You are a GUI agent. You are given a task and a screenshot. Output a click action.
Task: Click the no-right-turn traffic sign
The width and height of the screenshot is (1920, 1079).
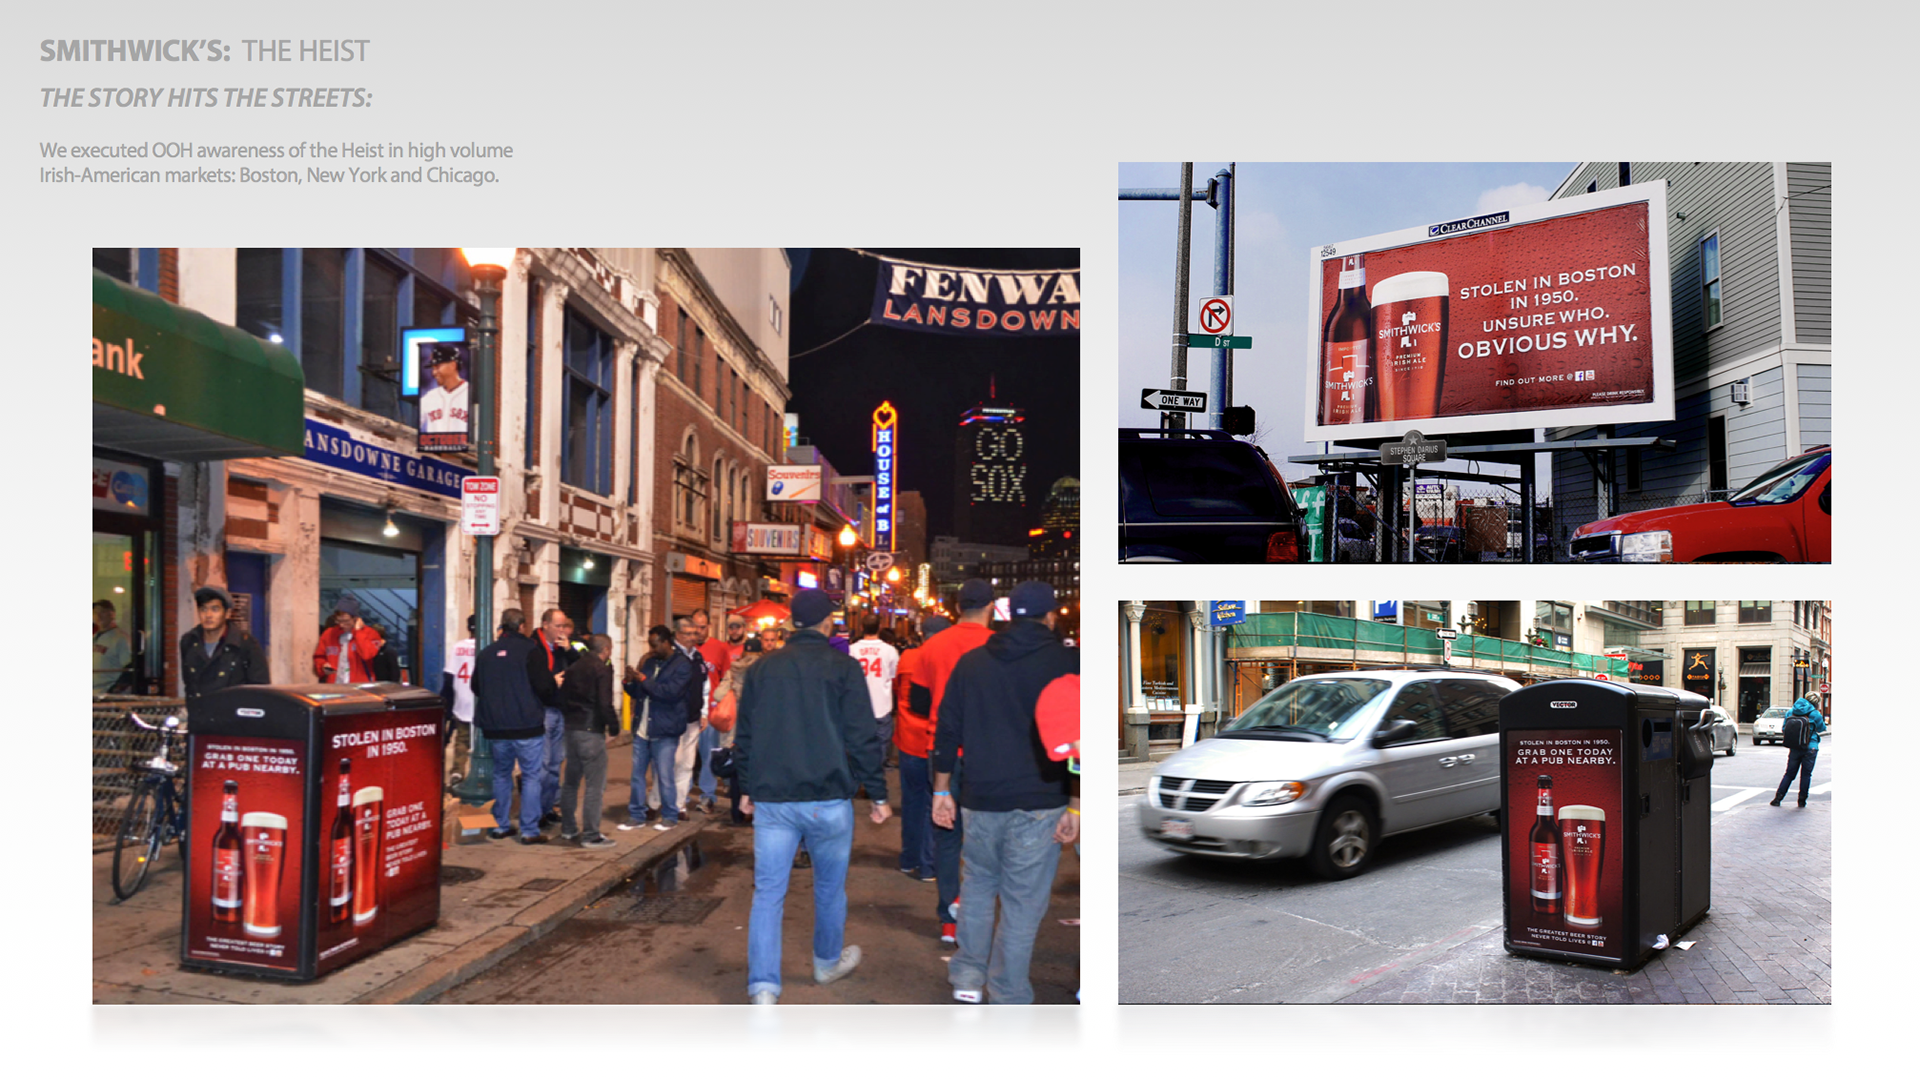1215,316
